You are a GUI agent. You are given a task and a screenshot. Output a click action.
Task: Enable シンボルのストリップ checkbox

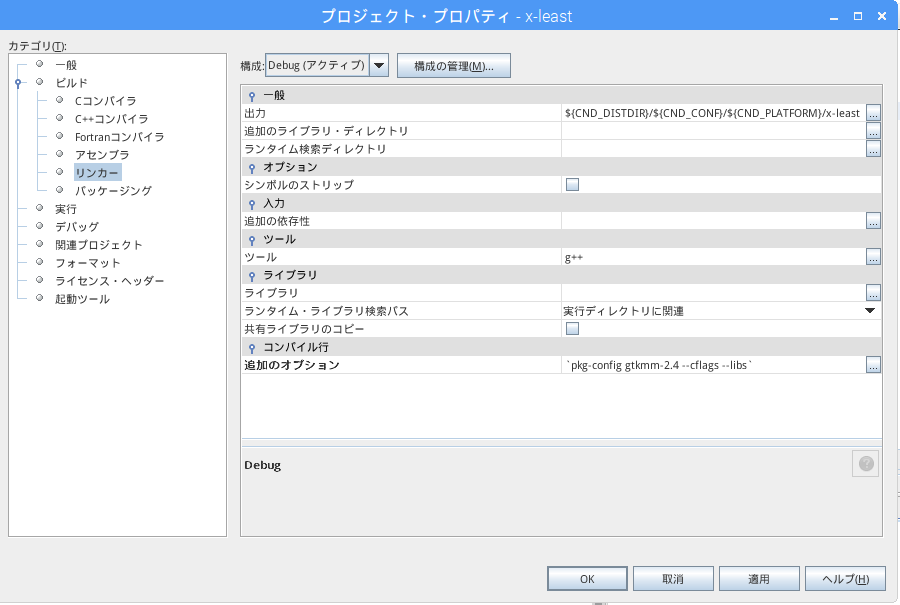pos(573,185)
